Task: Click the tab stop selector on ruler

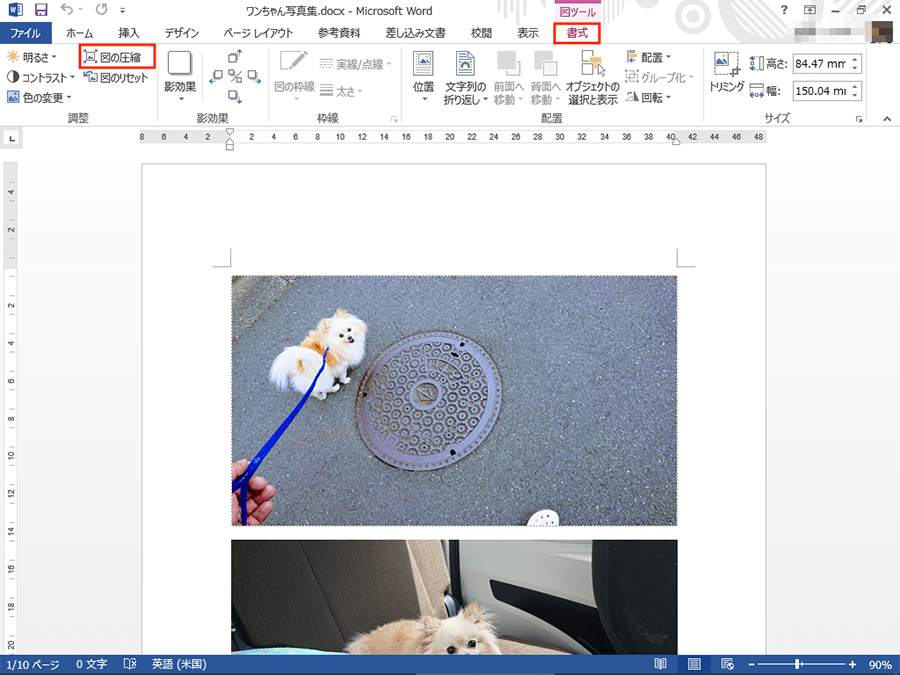Action: coord(12,138)
